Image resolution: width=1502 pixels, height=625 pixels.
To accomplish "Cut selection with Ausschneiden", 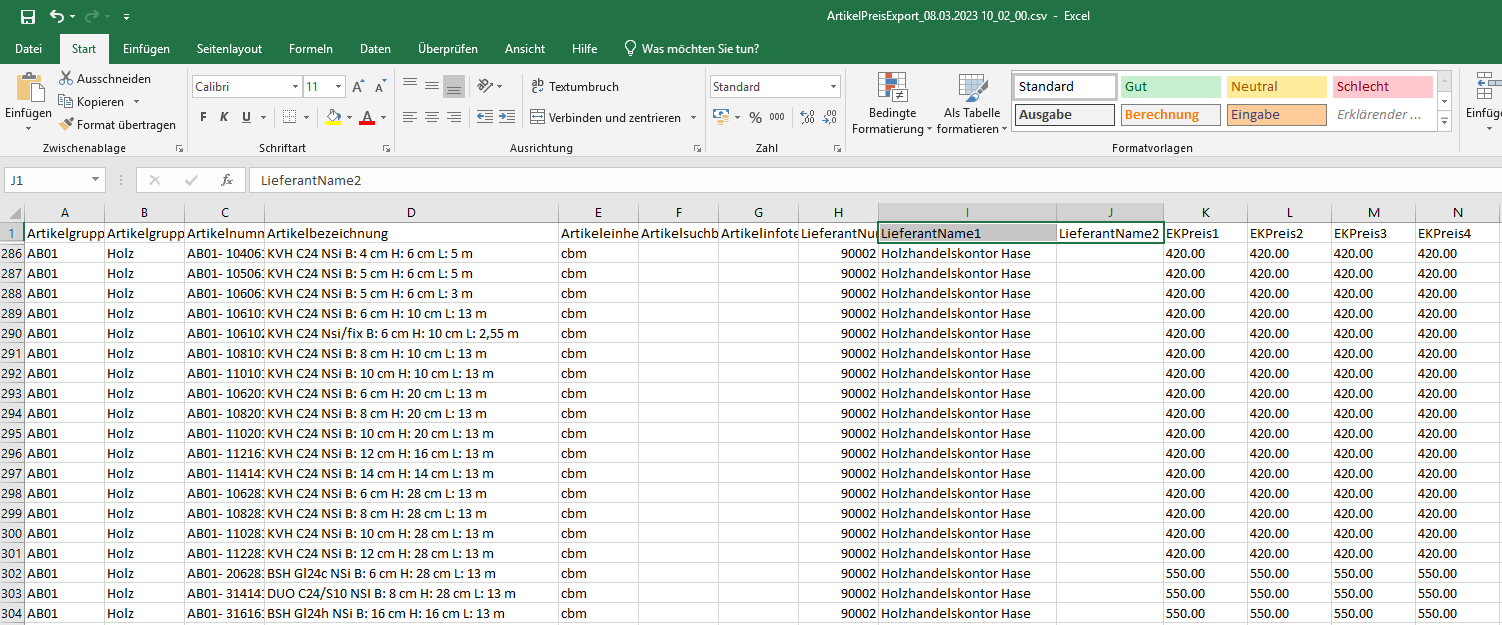I will click(x=104, y=78).
